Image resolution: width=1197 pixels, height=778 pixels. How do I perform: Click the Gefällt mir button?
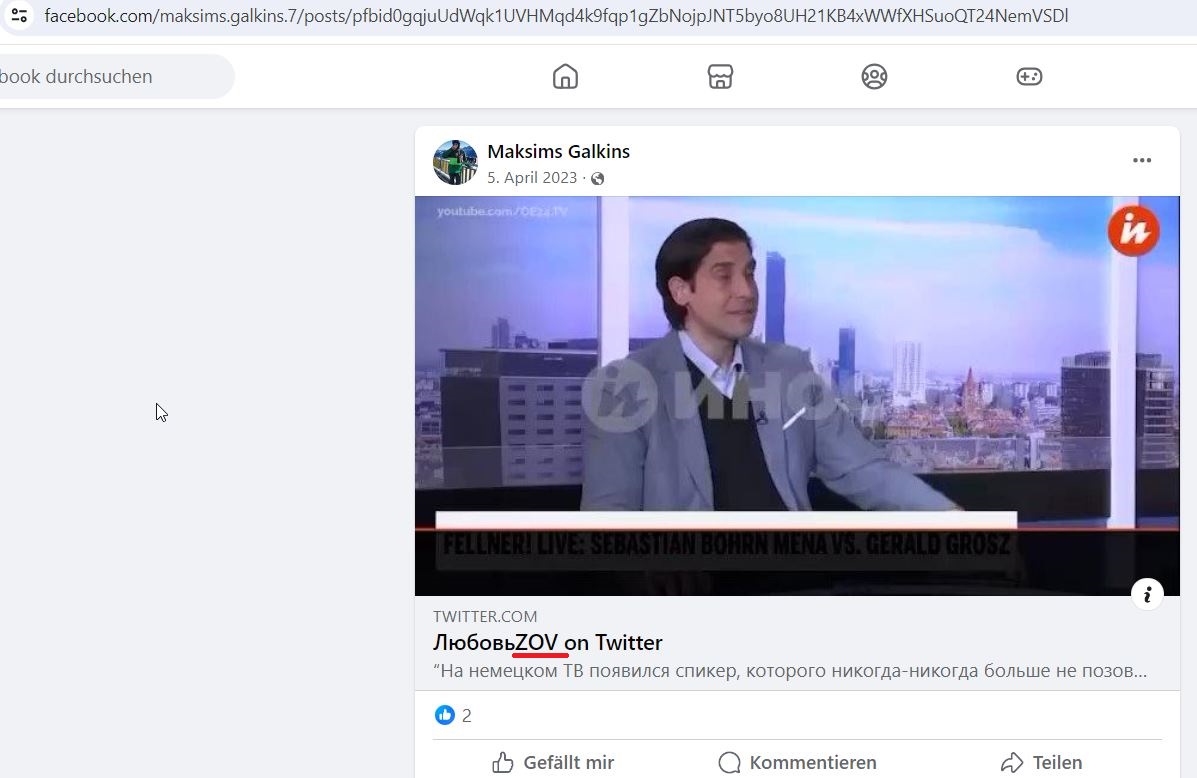pyautogui.click(x=553, y=762)
